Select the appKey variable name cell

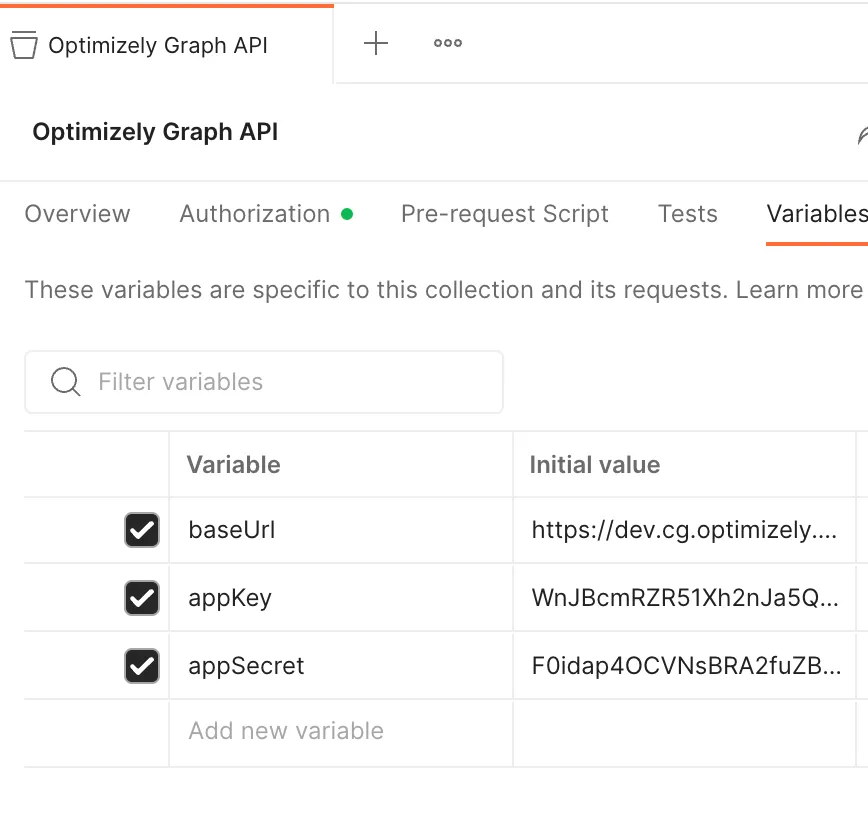pos(341,598)
